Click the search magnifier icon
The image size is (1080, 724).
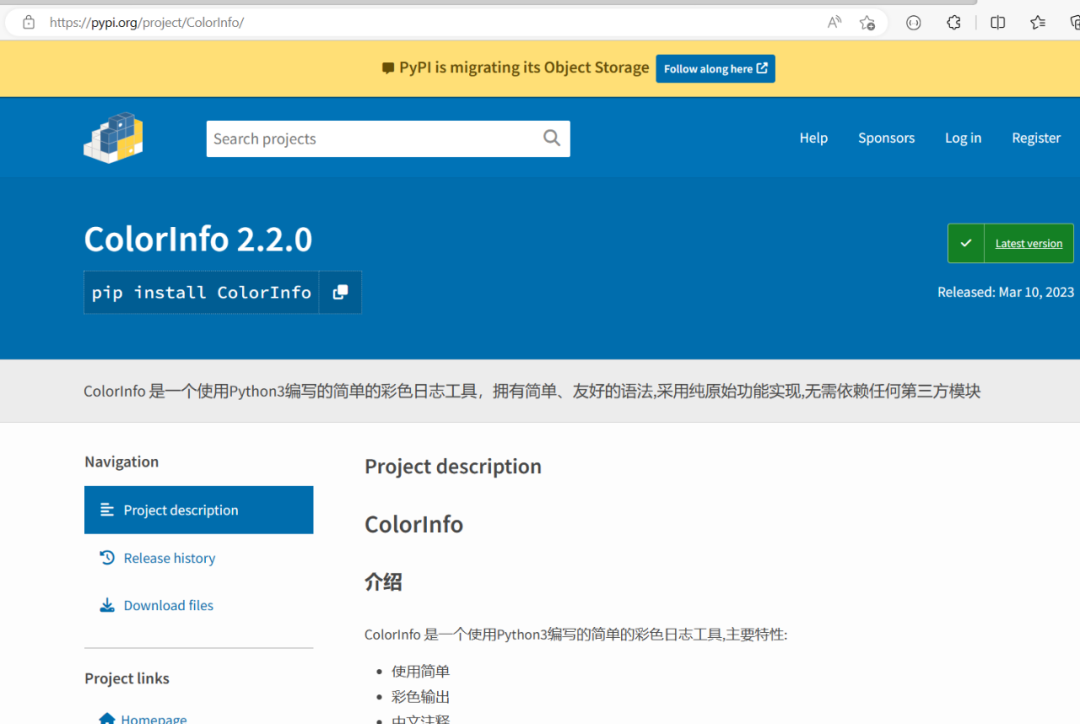click(x=551, y=137)
